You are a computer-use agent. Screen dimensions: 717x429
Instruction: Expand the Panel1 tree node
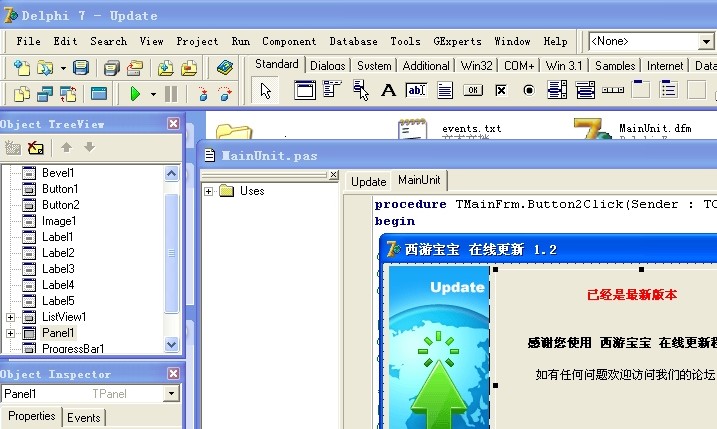tap(10, 333)
